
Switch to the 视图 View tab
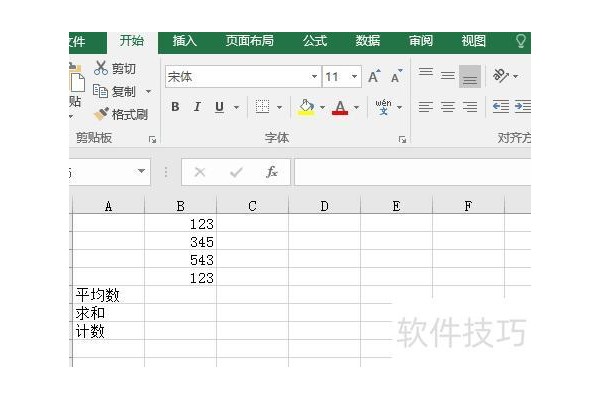(x=473, y=41)
